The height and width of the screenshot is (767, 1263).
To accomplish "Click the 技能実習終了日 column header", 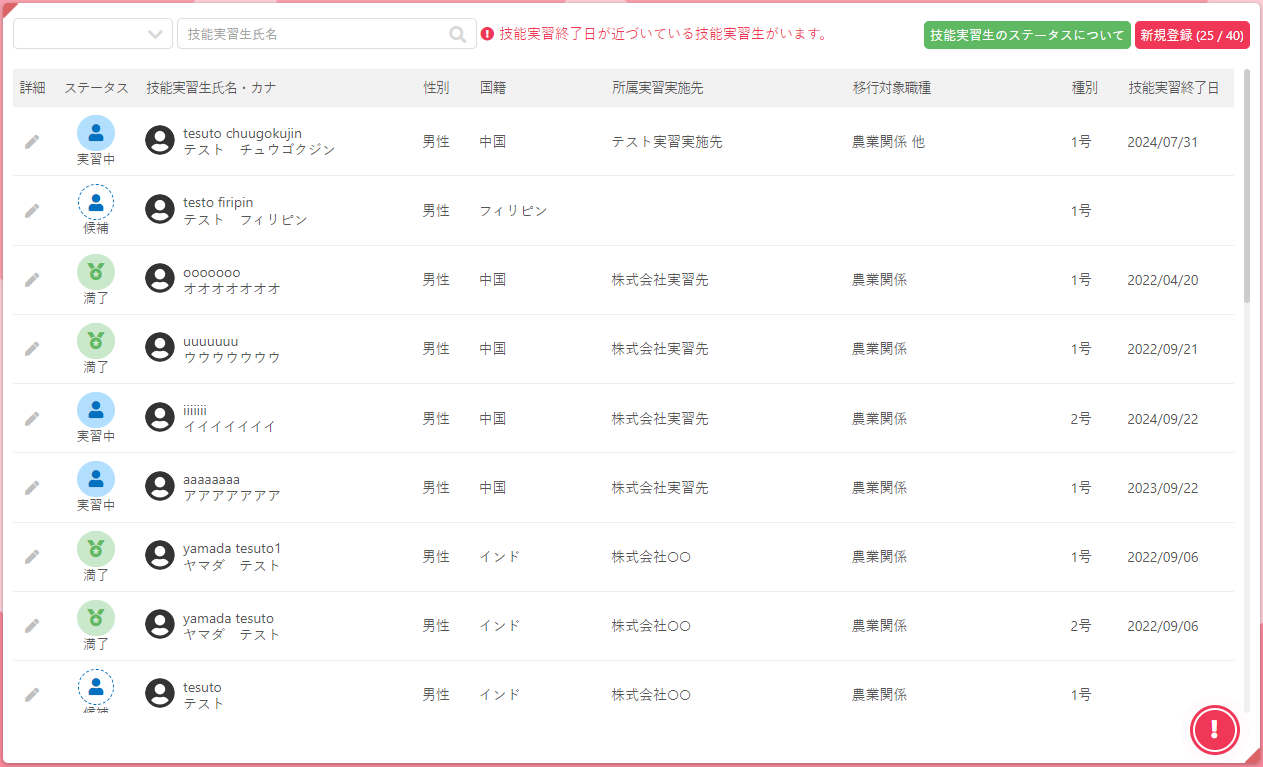I will click(1173, 88).
